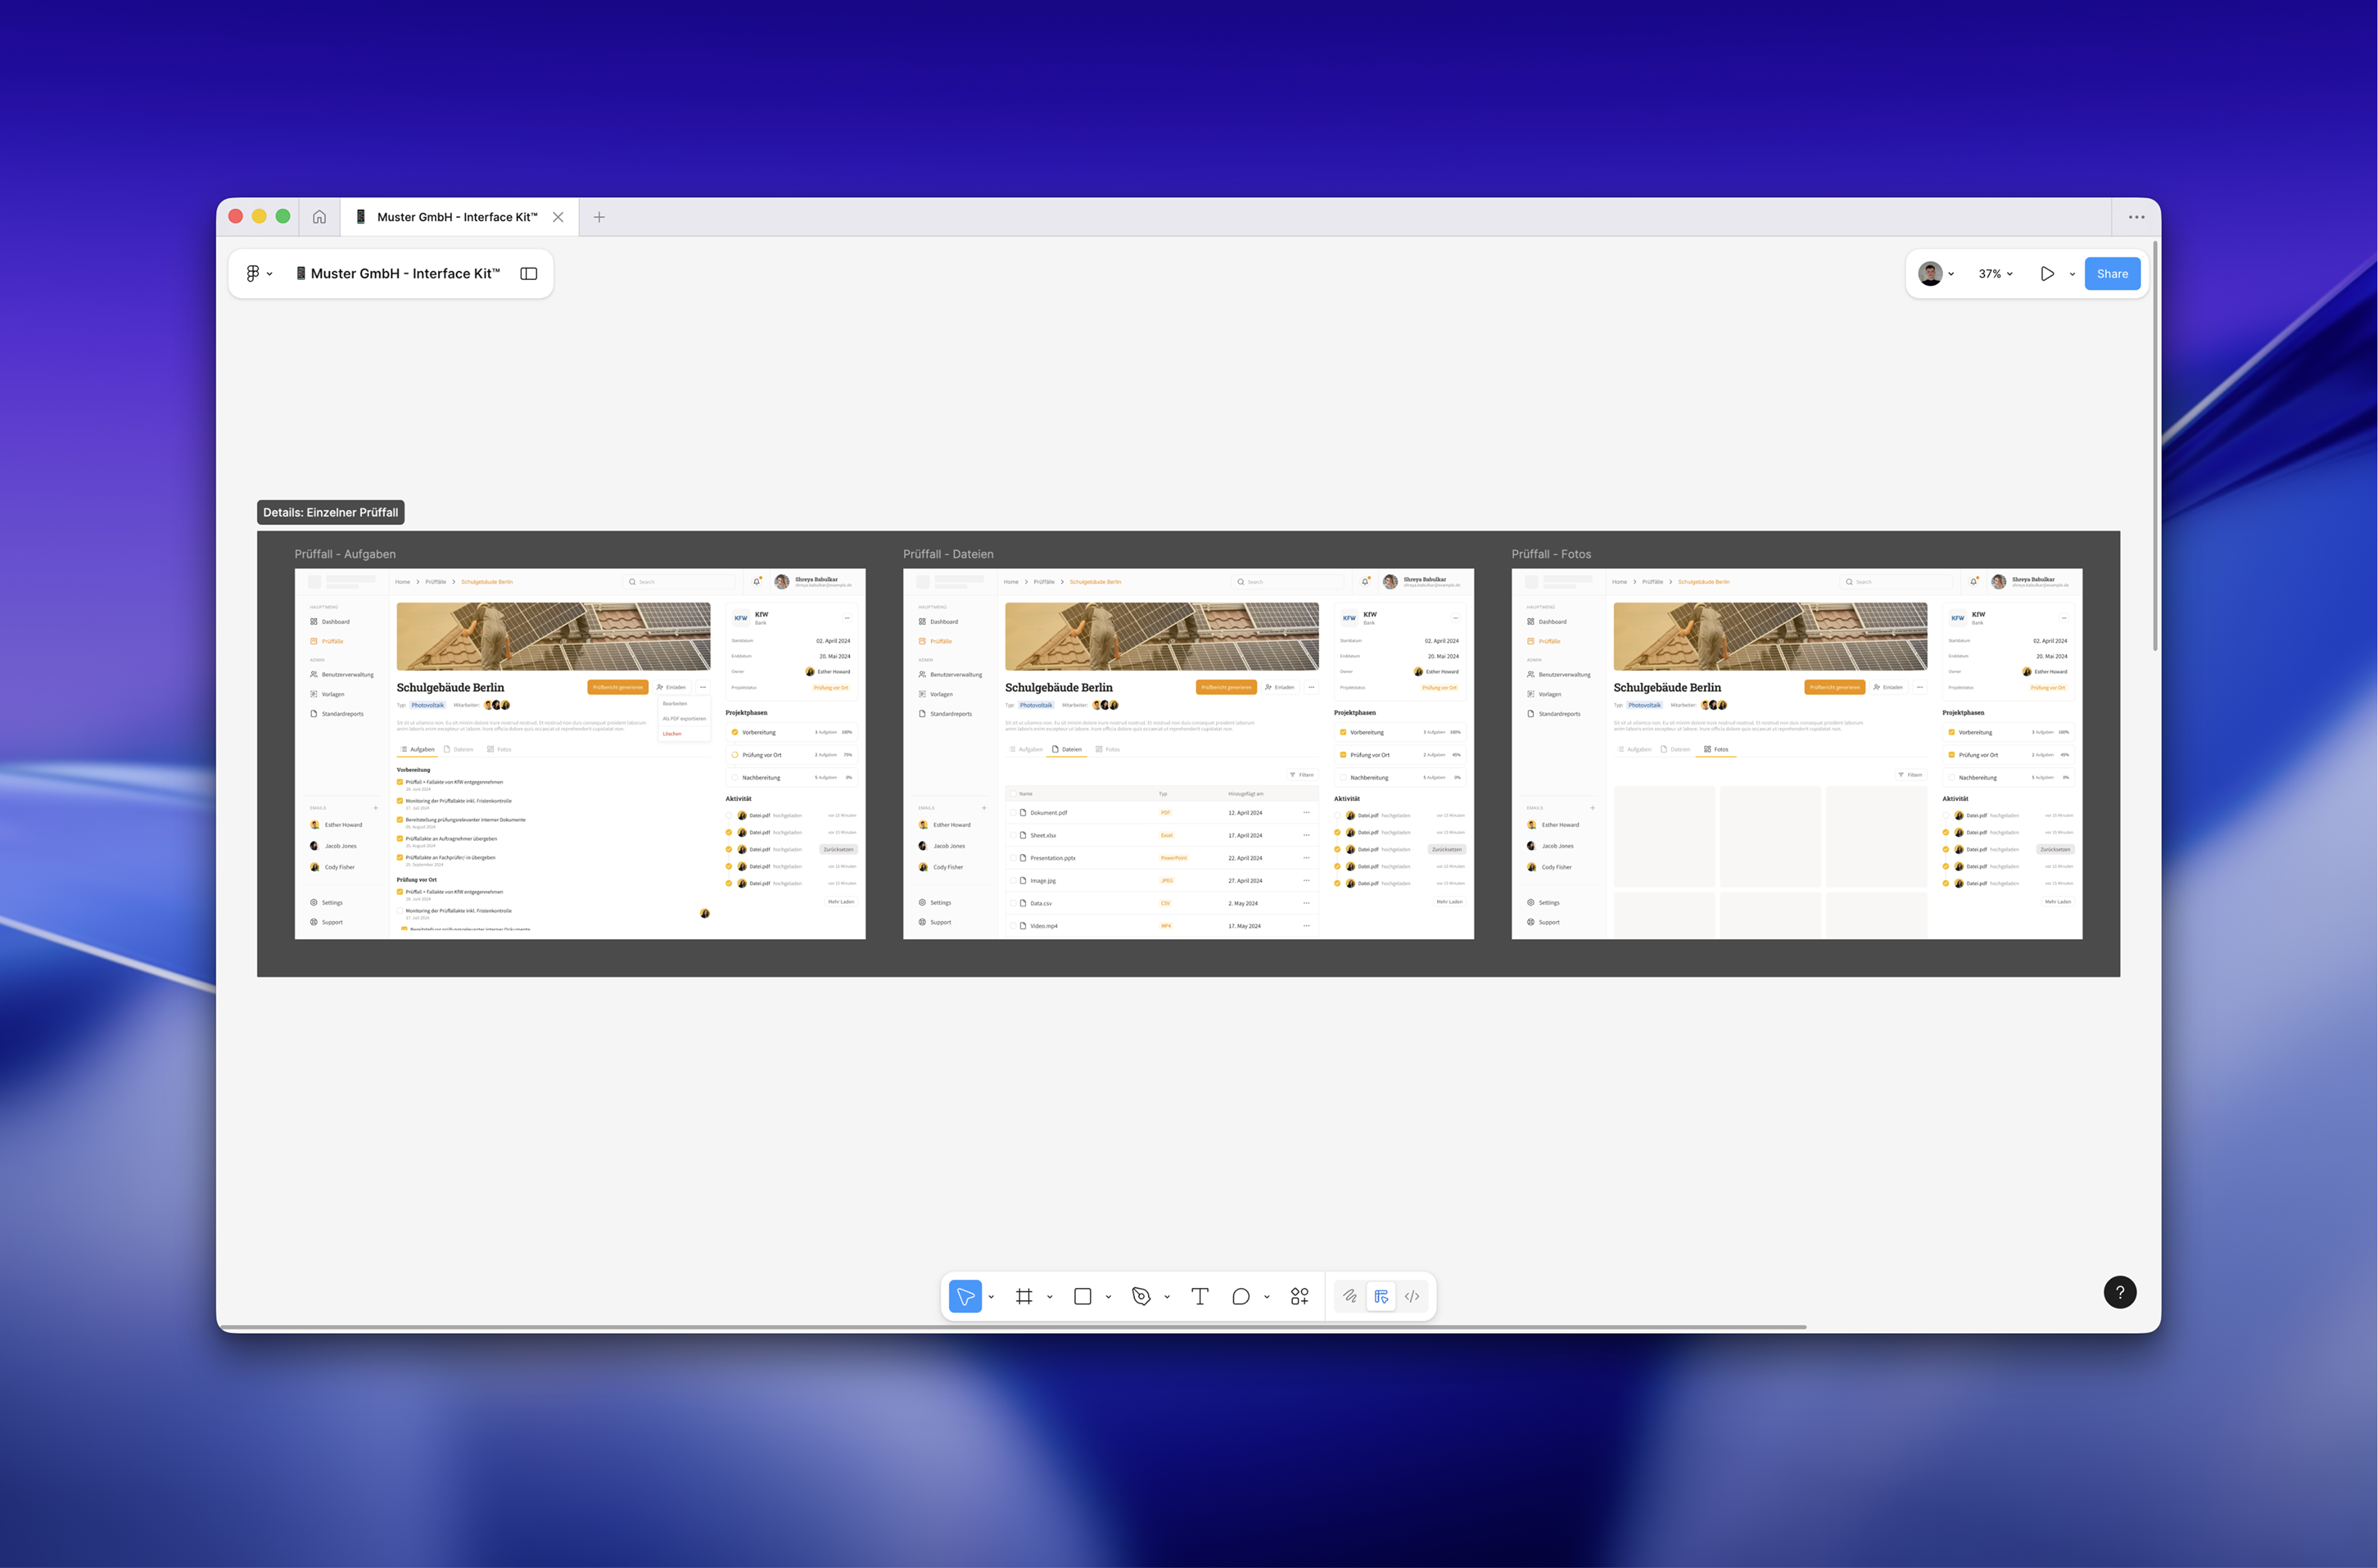This screenshot has width=2378, height=1568.
Task: Open the Figma main menu logo
Action: pyautogui.click(x=253, y=273)
